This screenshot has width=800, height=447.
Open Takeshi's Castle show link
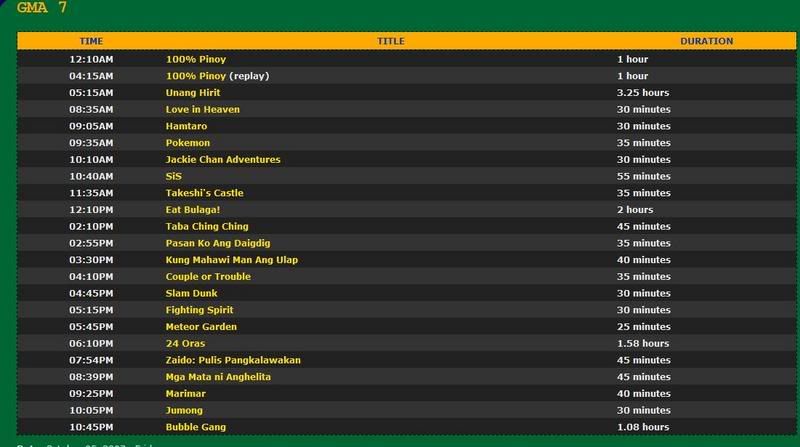[205, 193]
